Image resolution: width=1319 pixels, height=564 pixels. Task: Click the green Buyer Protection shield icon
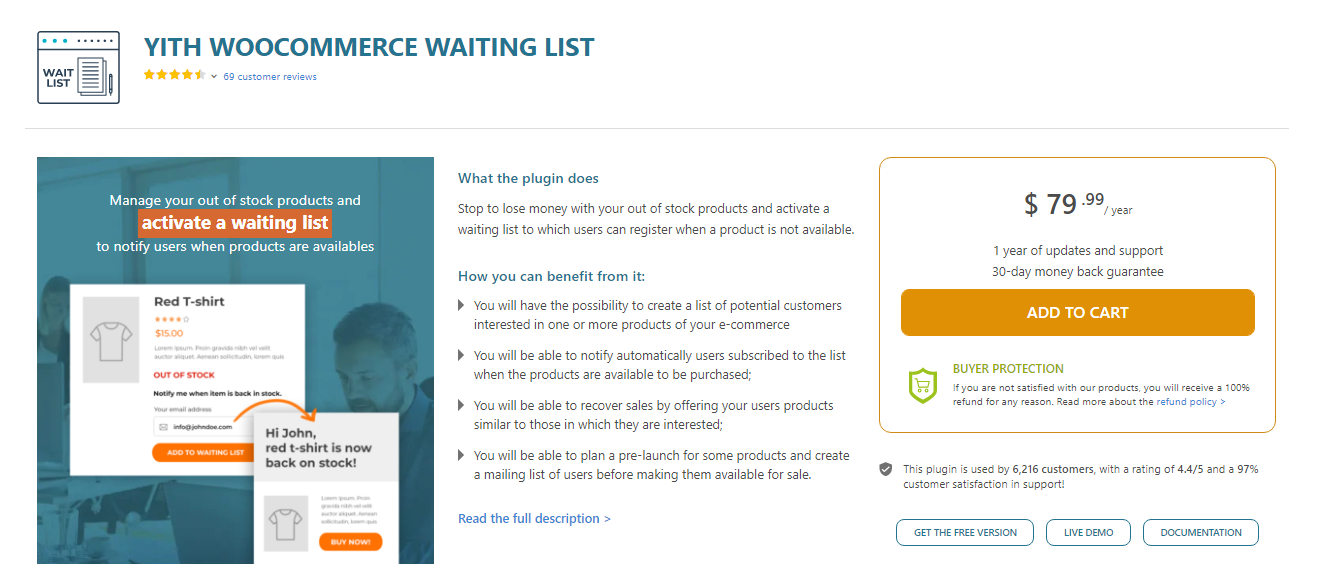pyautogui.click(x=921, y=386)
